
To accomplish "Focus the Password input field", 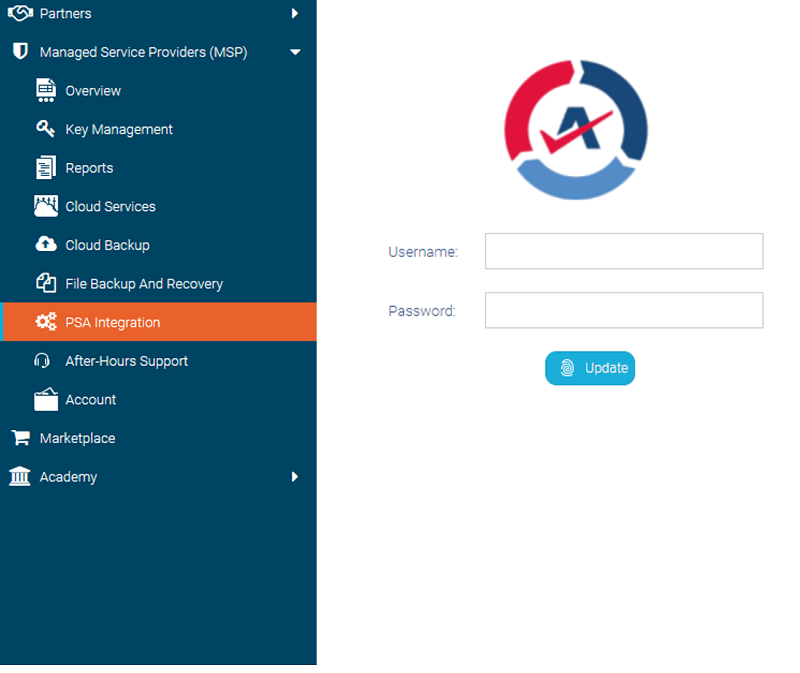I will 624,310.
